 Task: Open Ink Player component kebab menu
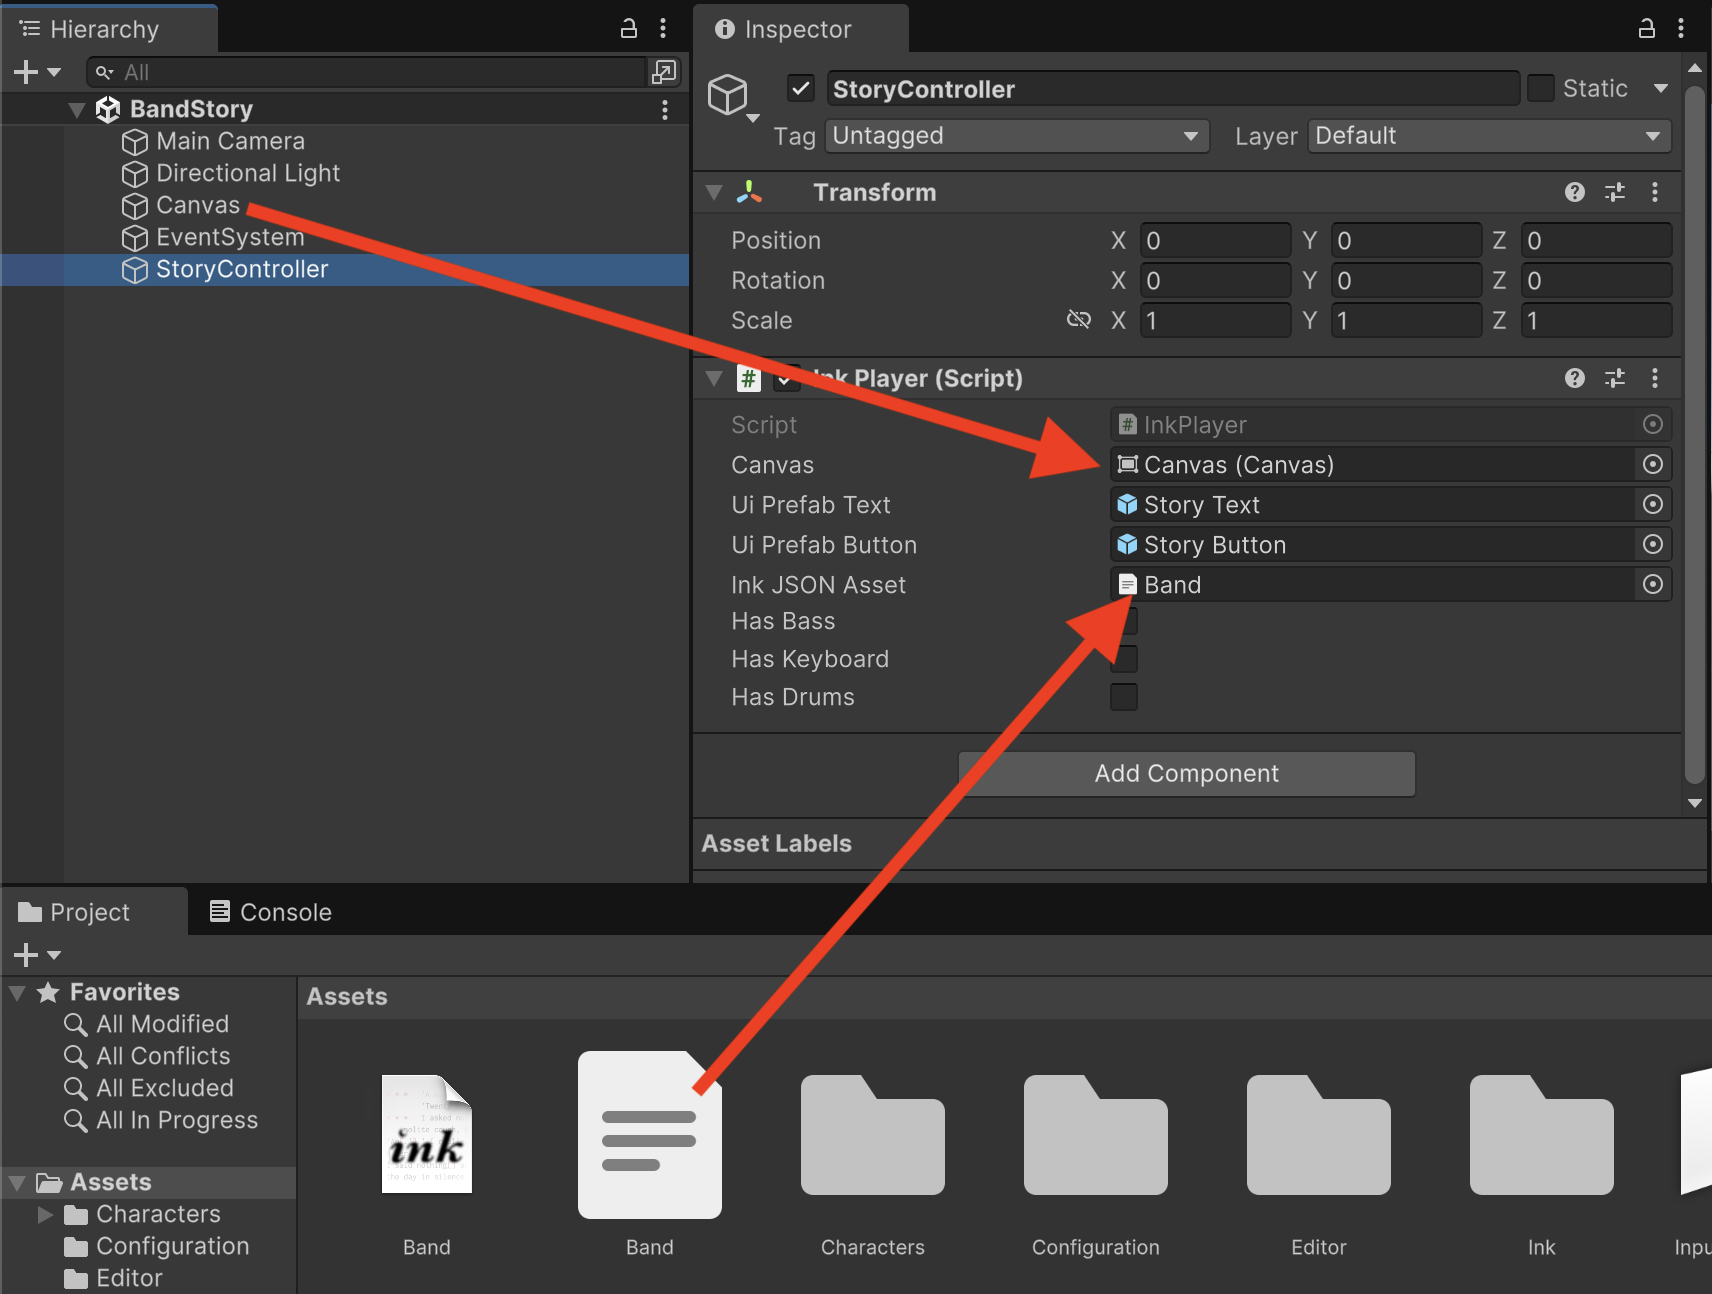(1654, 378)
